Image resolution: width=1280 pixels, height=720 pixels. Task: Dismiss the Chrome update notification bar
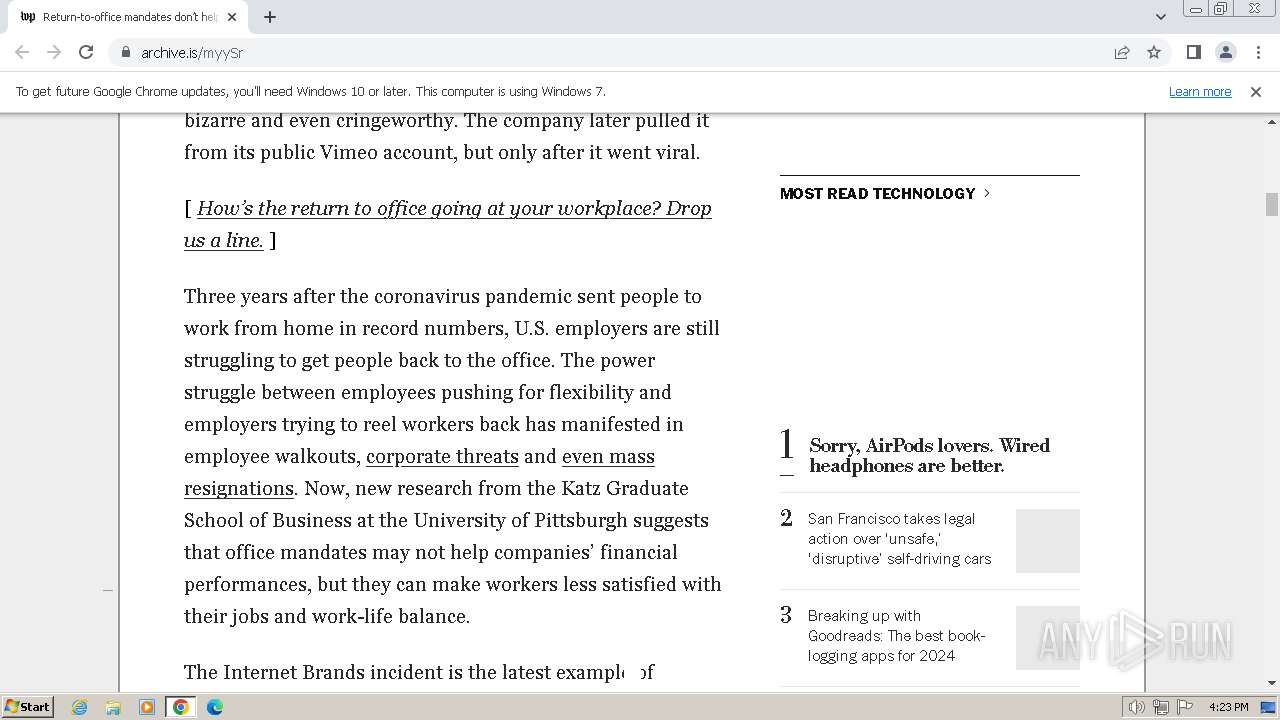[1255, 91]
